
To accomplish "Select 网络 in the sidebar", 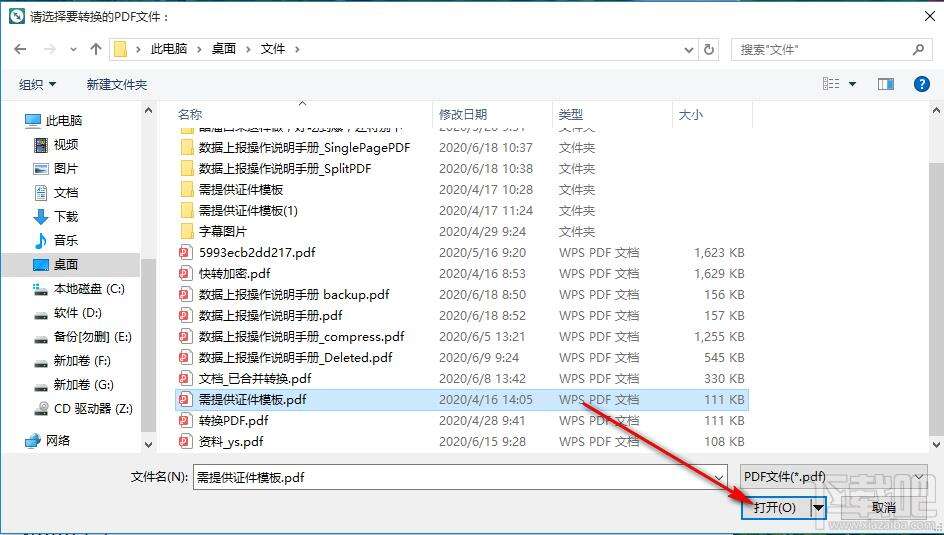I will pos(48,441).
